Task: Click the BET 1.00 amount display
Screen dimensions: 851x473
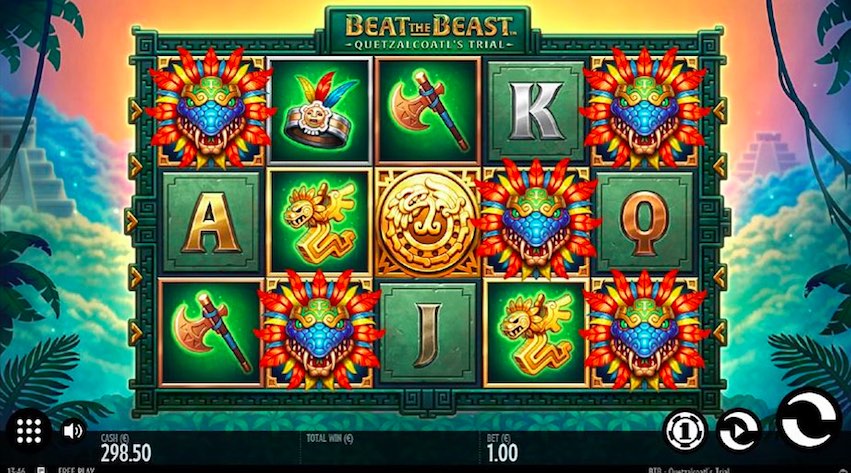Action: 503,448
